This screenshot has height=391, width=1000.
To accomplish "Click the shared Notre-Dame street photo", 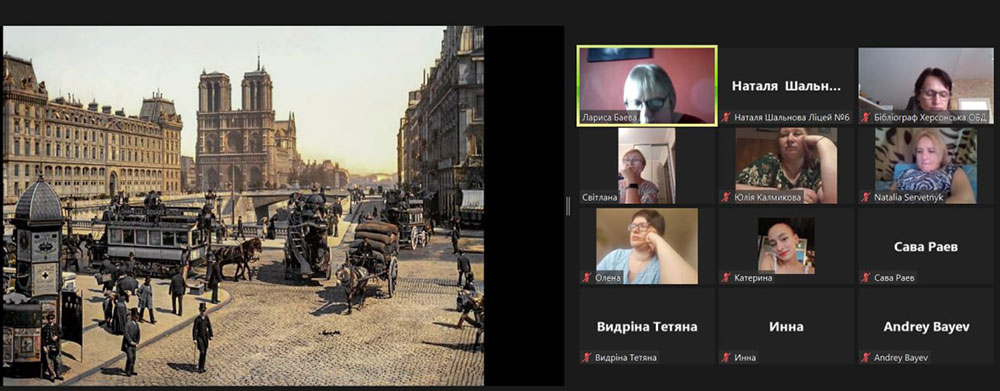I will tap(243, 205).
